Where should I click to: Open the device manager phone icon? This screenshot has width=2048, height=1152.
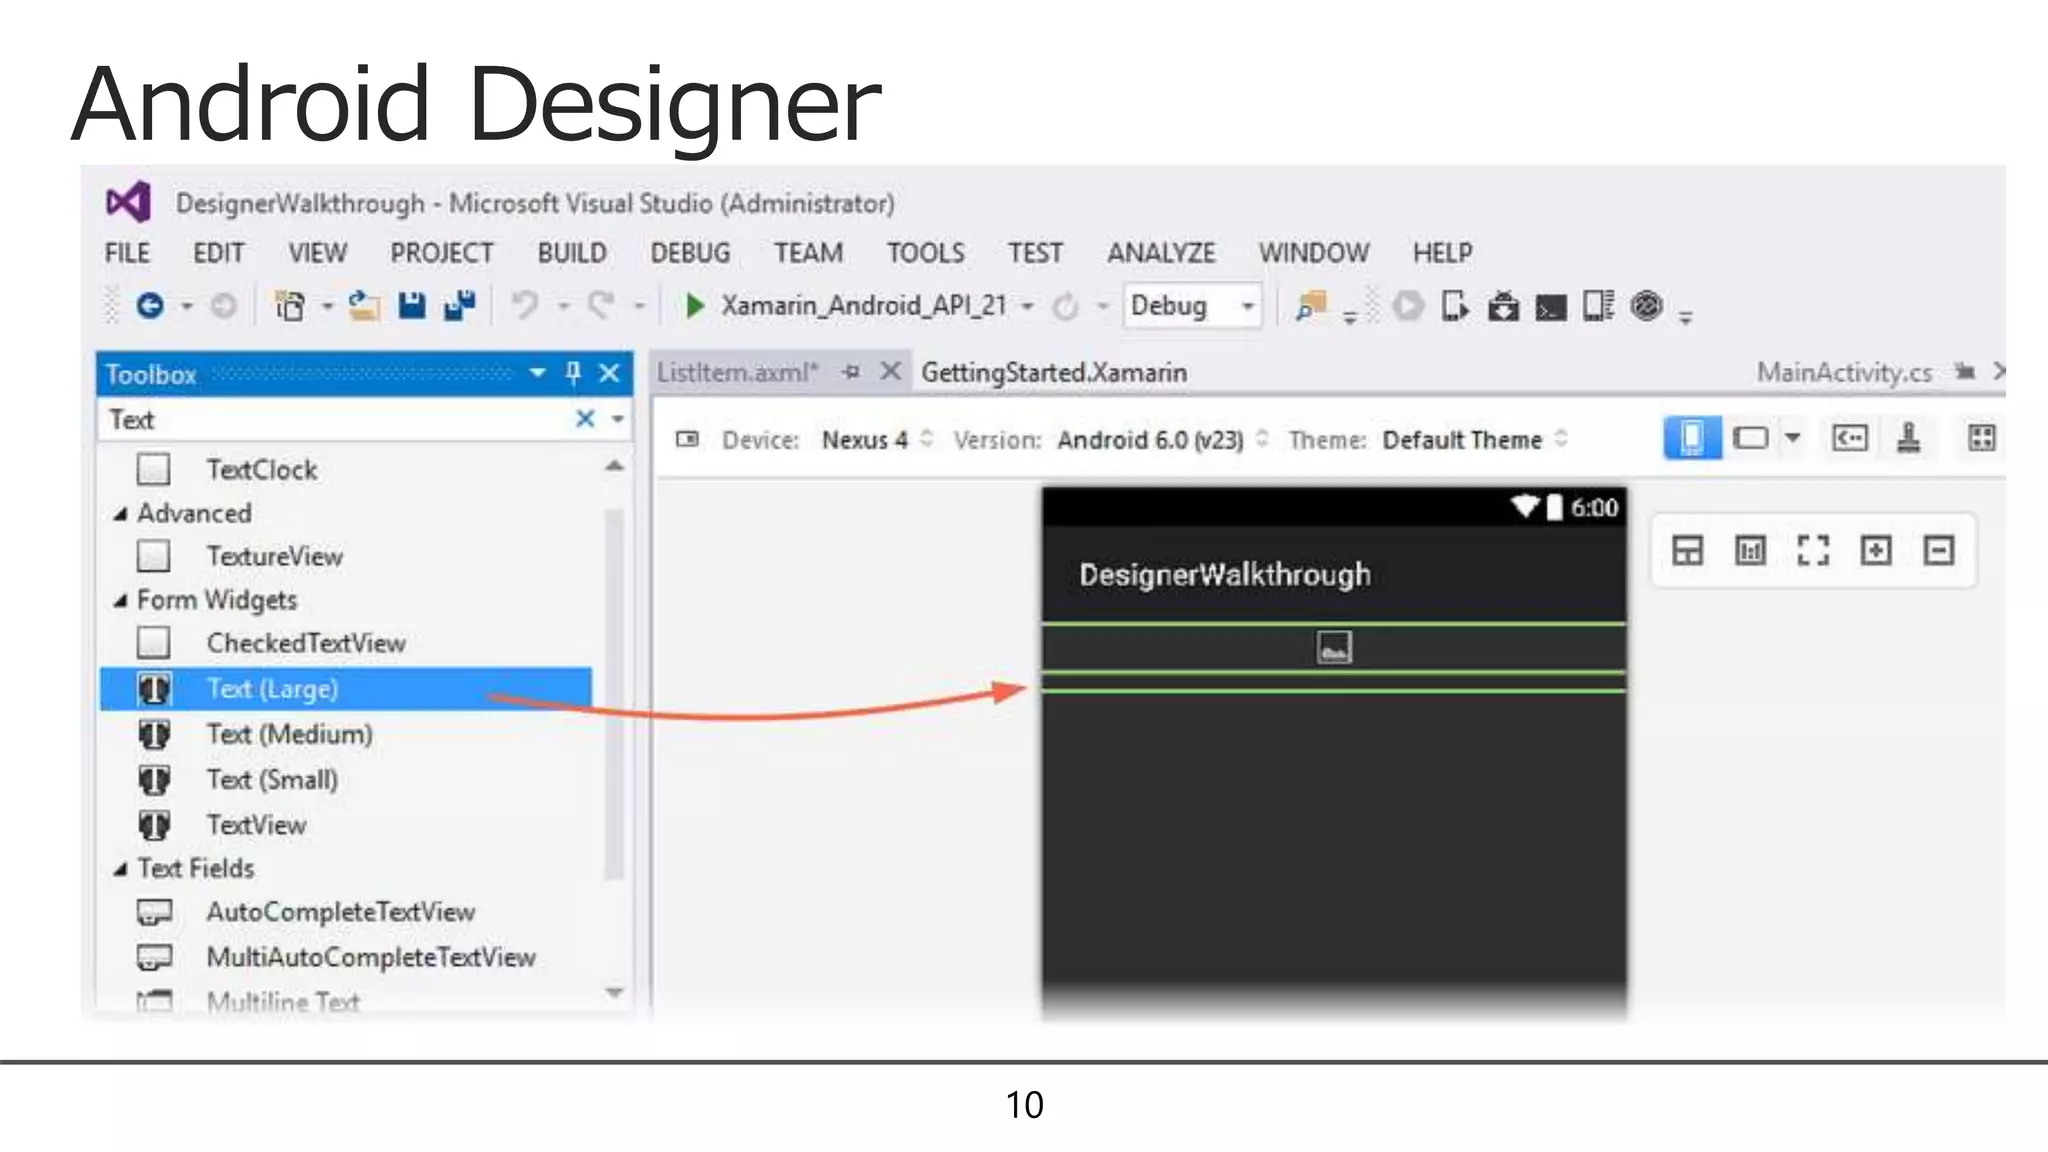1455,305
